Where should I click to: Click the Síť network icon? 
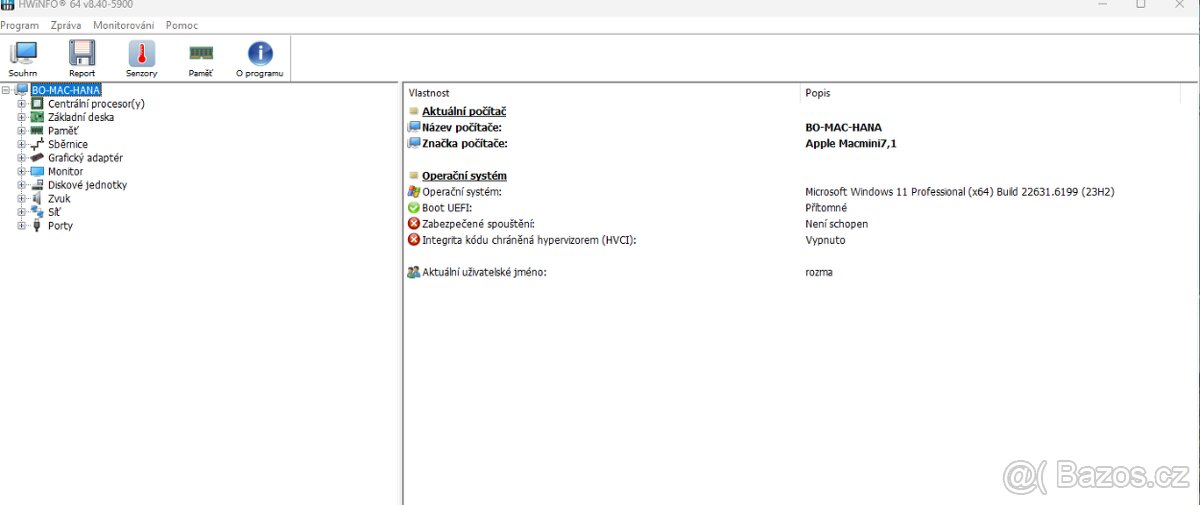coord(38,211)
